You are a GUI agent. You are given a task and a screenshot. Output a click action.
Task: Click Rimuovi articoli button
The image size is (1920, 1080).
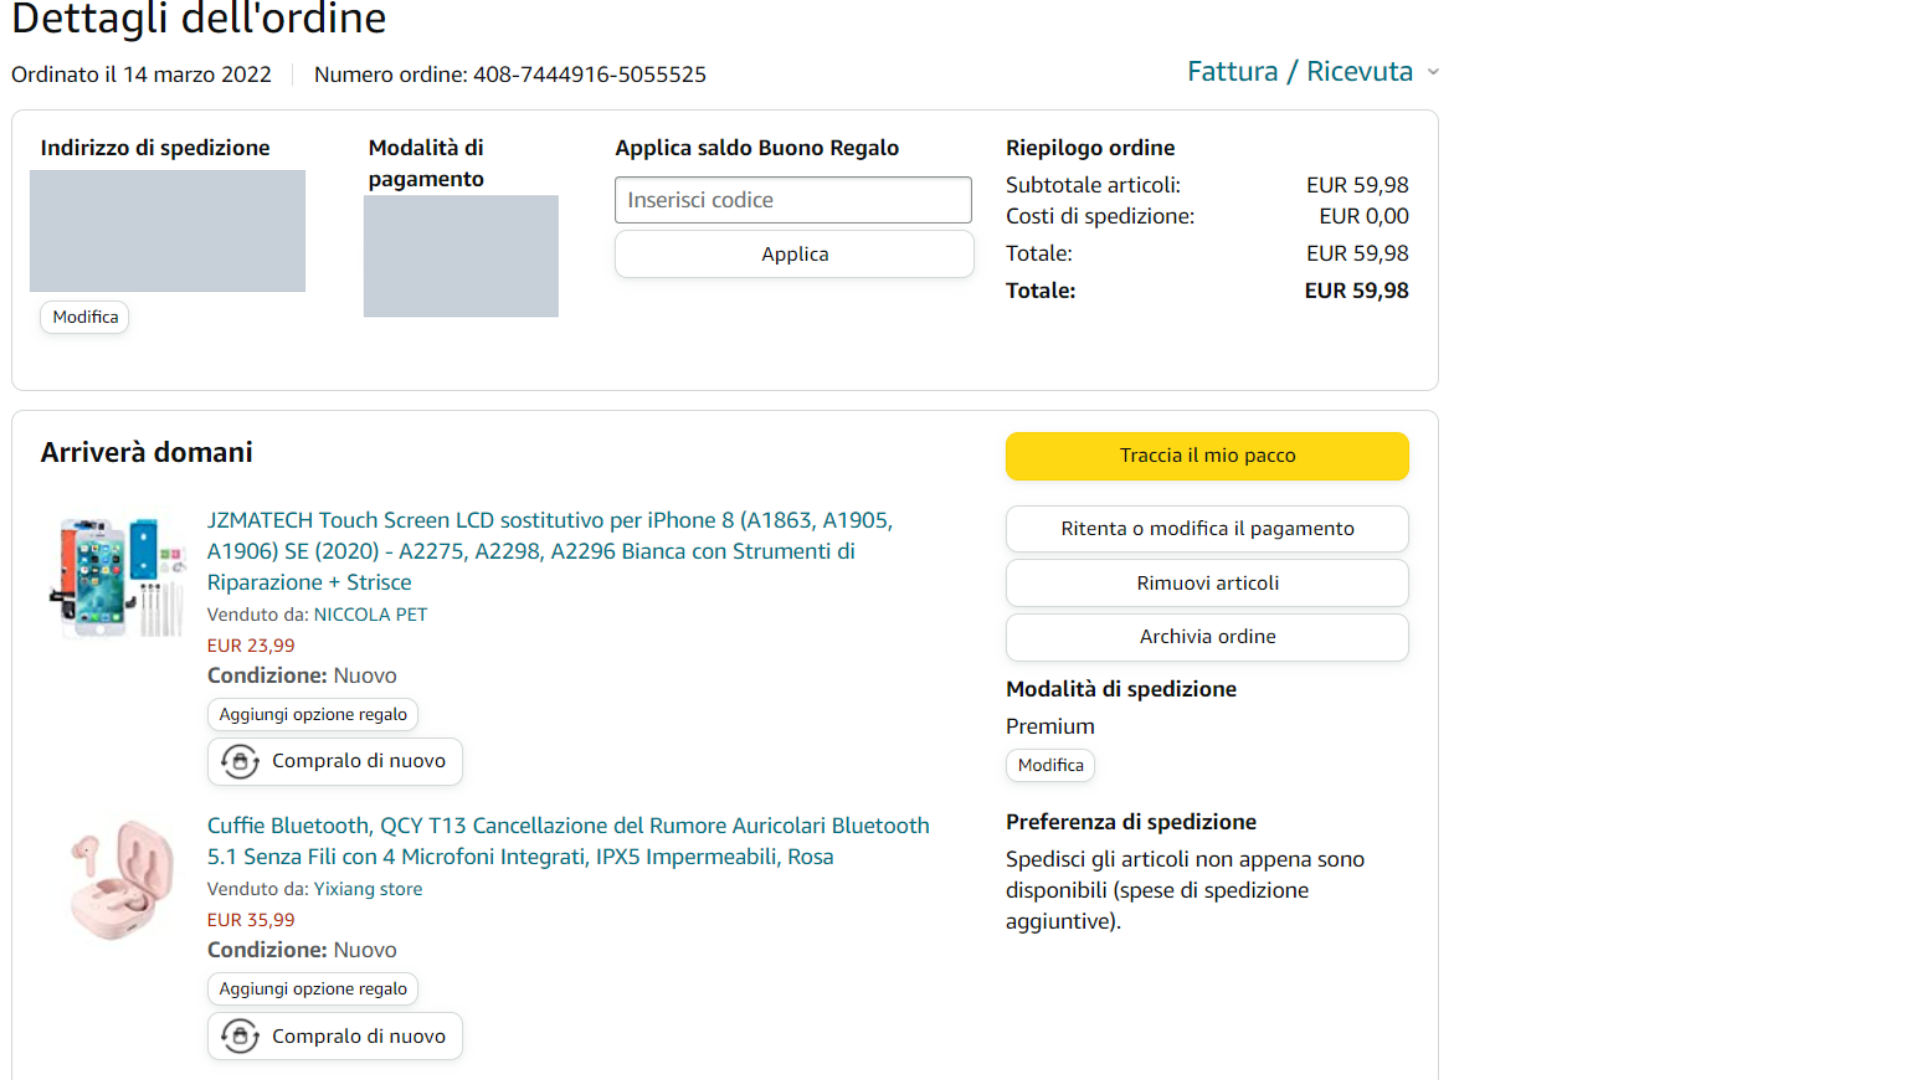pos(1207,583)
